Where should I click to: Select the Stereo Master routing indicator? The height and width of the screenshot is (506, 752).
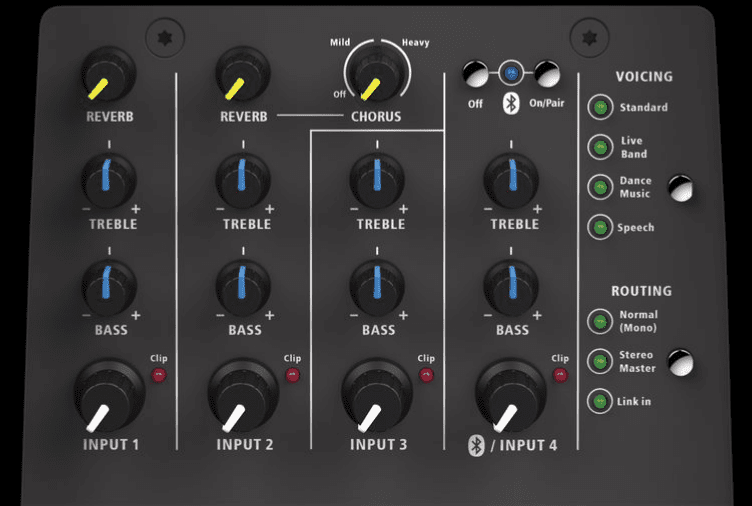click(x=600, y=361)
